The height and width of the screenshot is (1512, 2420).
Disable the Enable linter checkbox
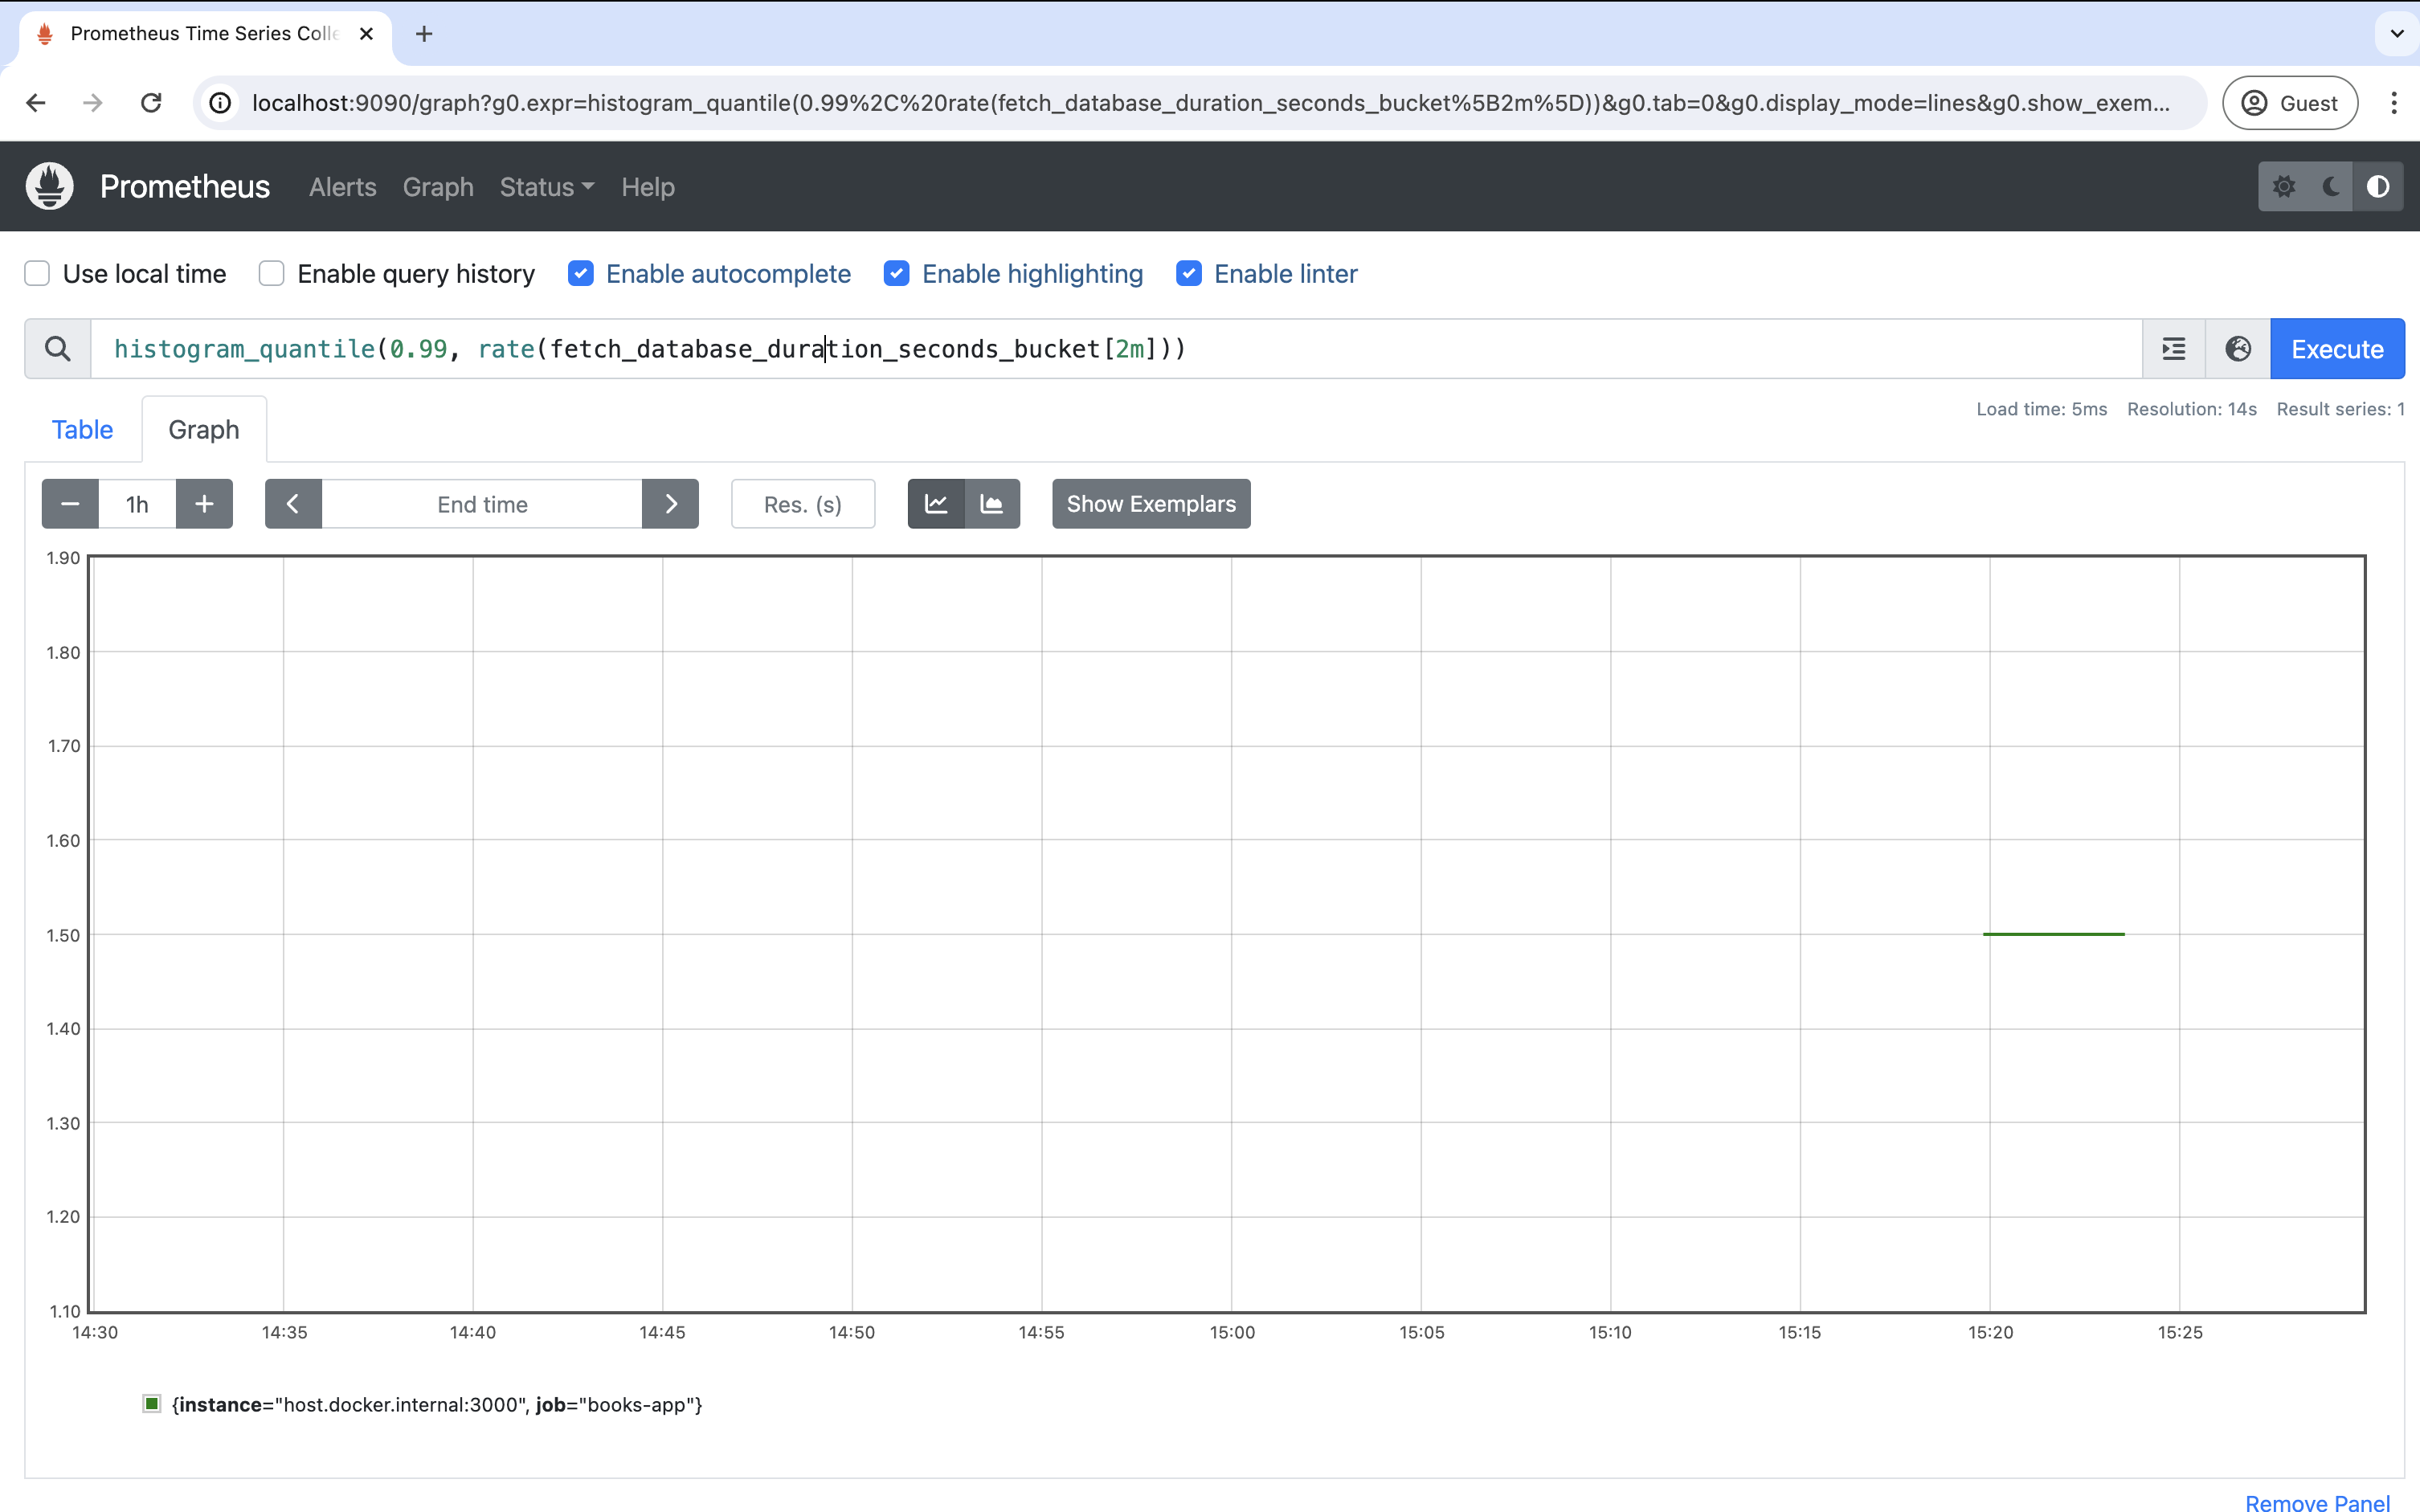(x=1188, y=274)
